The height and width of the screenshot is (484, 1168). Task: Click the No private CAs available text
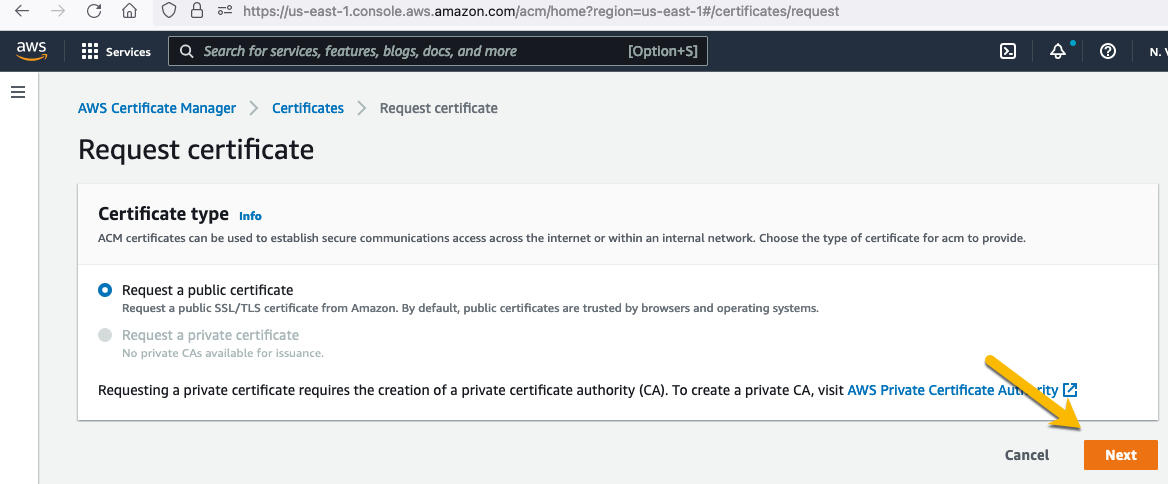point(223,353)
